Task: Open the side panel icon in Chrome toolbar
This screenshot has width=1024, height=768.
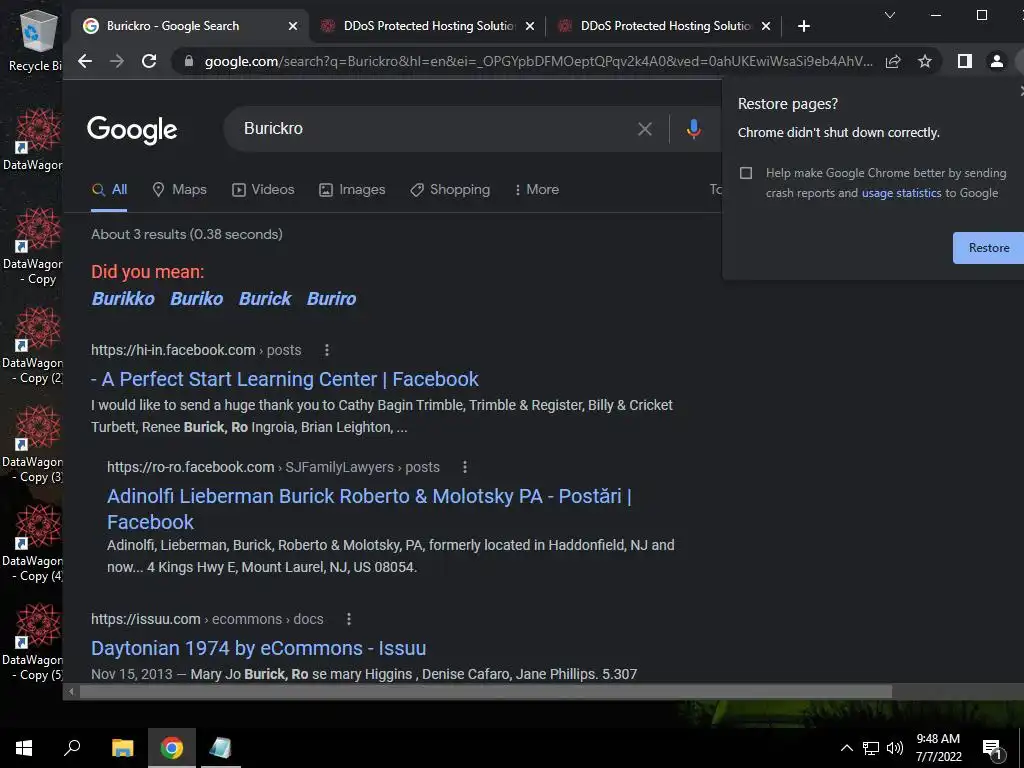Action: [965, 61]
